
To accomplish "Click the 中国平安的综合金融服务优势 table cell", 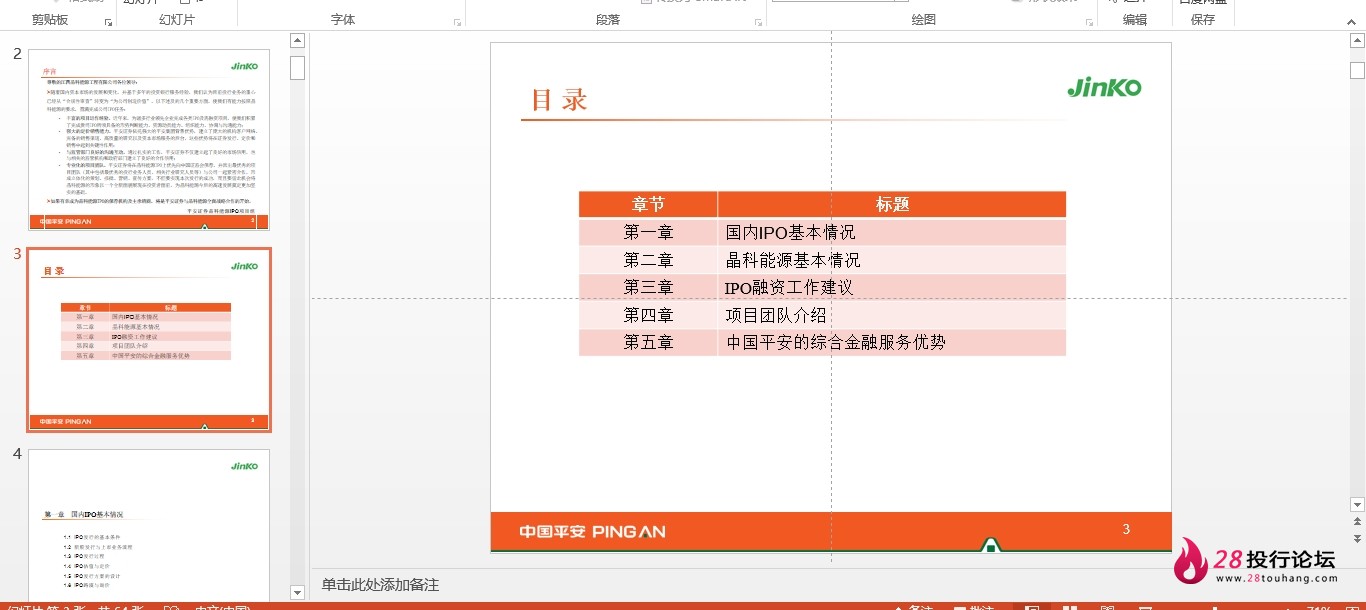I will pyautogui.click(x=892, y=342).
